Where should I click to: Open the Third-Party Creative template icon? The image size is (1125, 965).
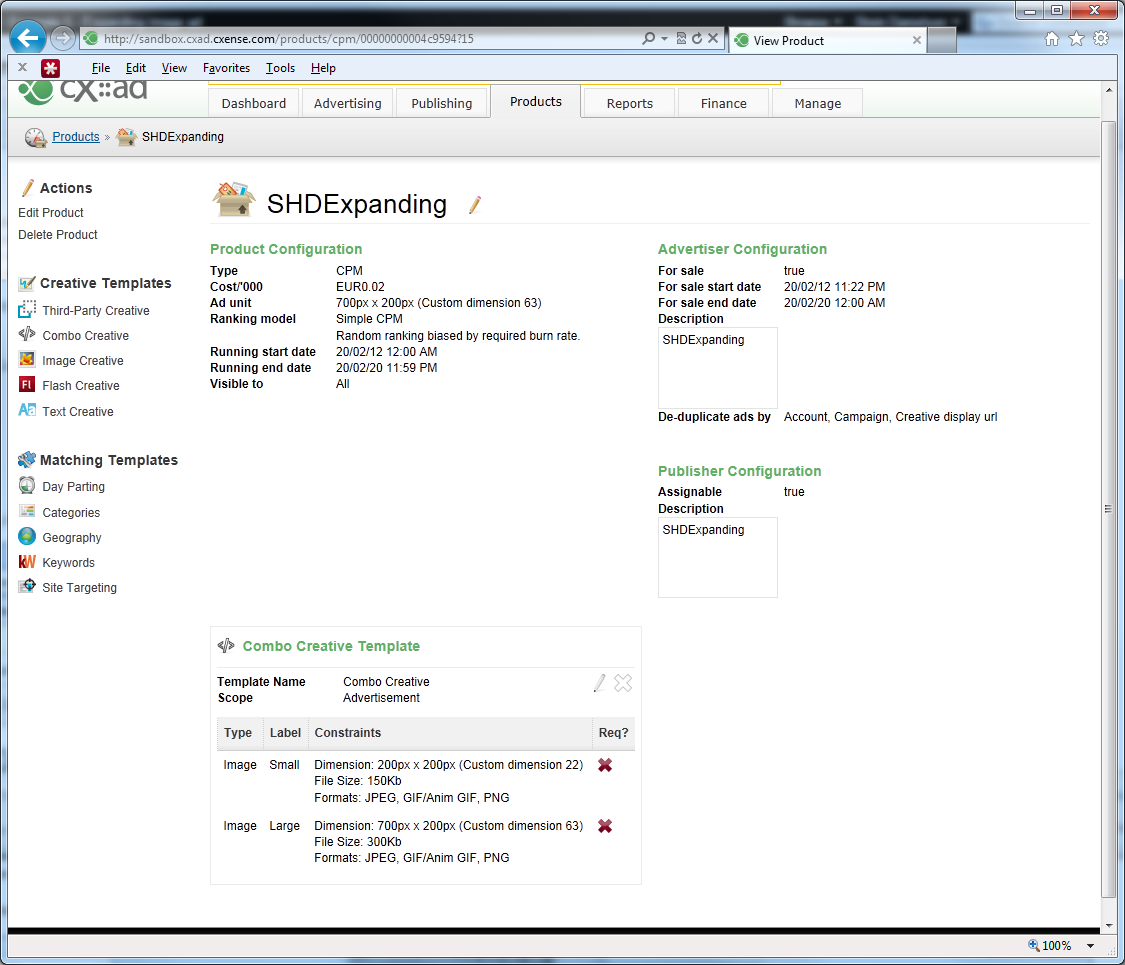[x=27, y=309]
